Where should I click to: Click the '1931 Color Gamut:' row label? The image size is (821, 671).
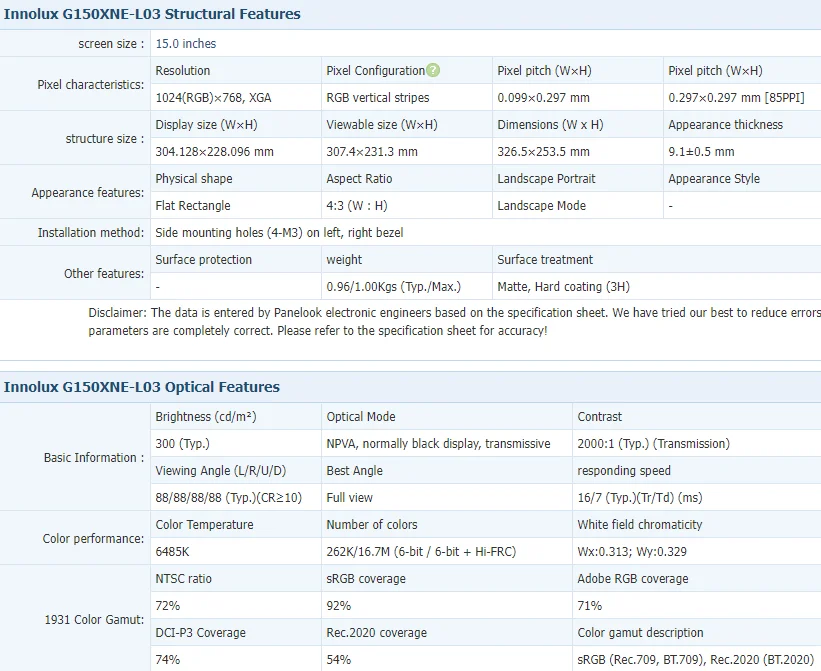[x=94, y=620]
